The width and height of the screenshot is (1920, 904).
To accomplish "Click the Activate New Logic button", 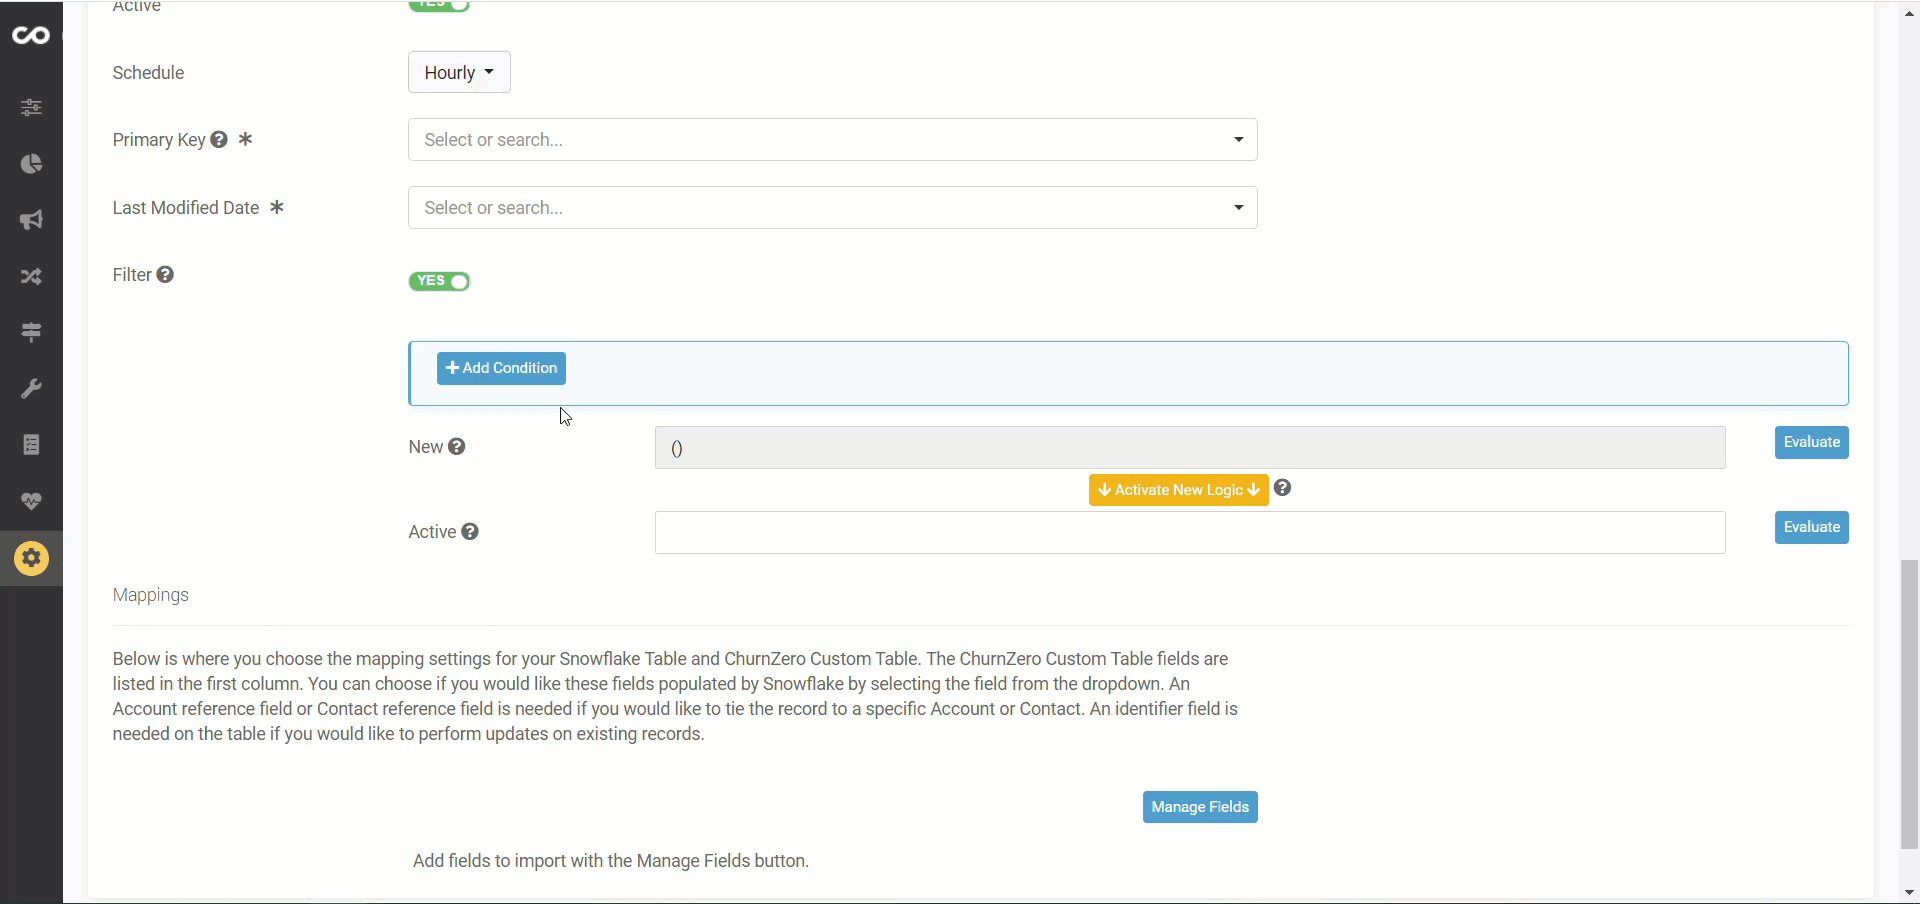I will click(x=1178, y=490).
